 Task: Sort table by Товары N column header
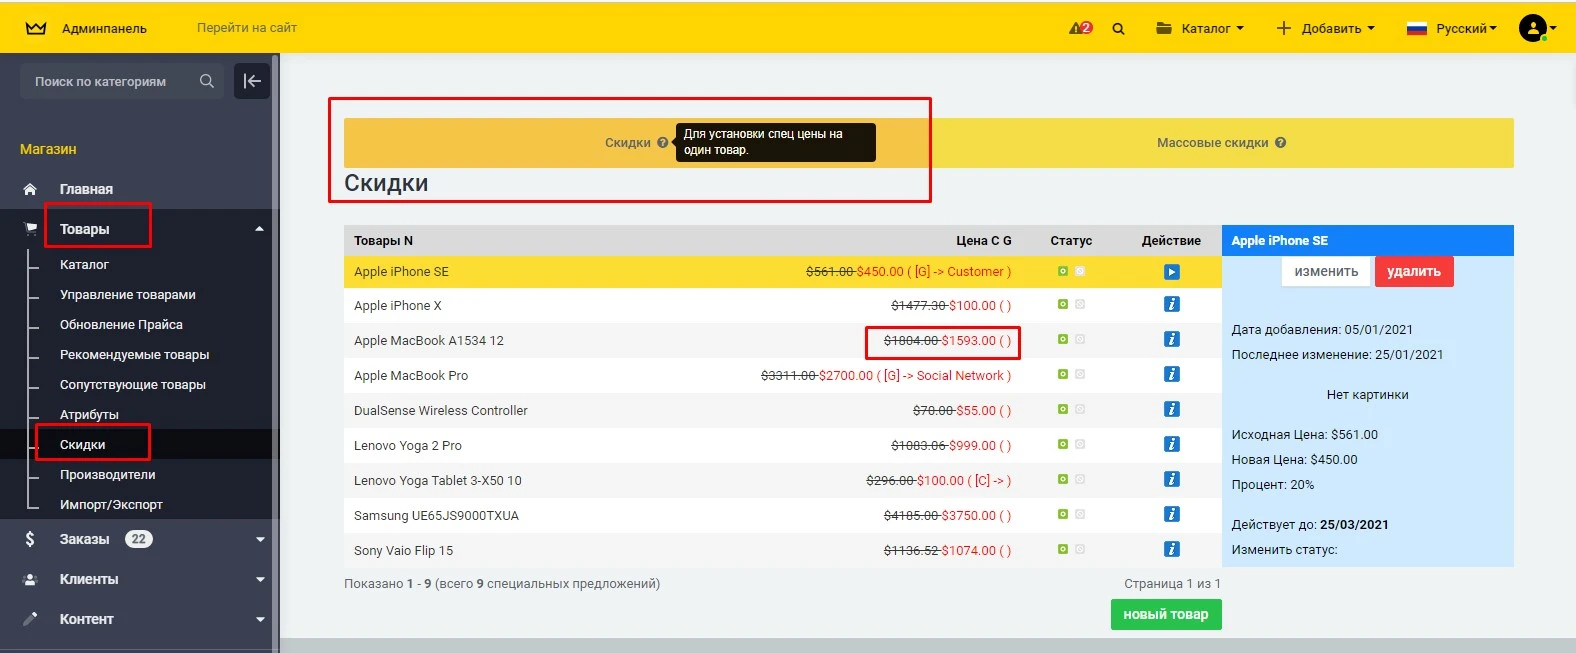point(383,241)
